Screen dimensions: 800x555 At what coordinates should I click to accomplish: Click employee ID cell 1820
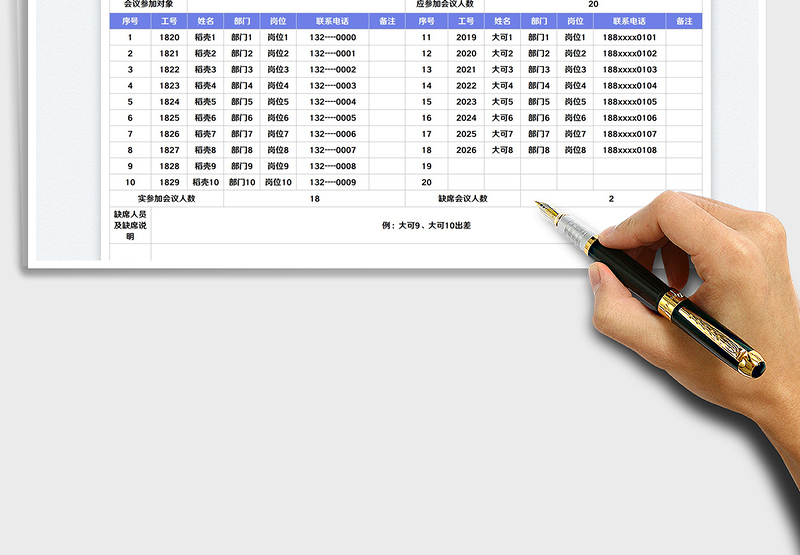[x=169, y=37]
